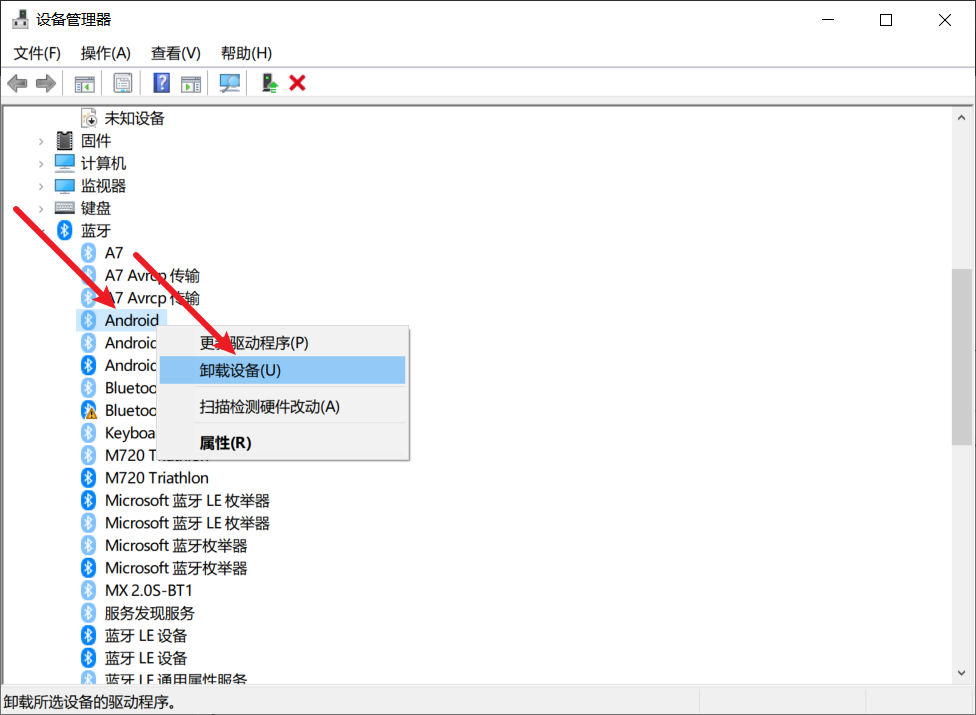Choose 属性(R) in context menu
Screen dimensions: 976x715
pyautogui.click(x=283, y=442)
